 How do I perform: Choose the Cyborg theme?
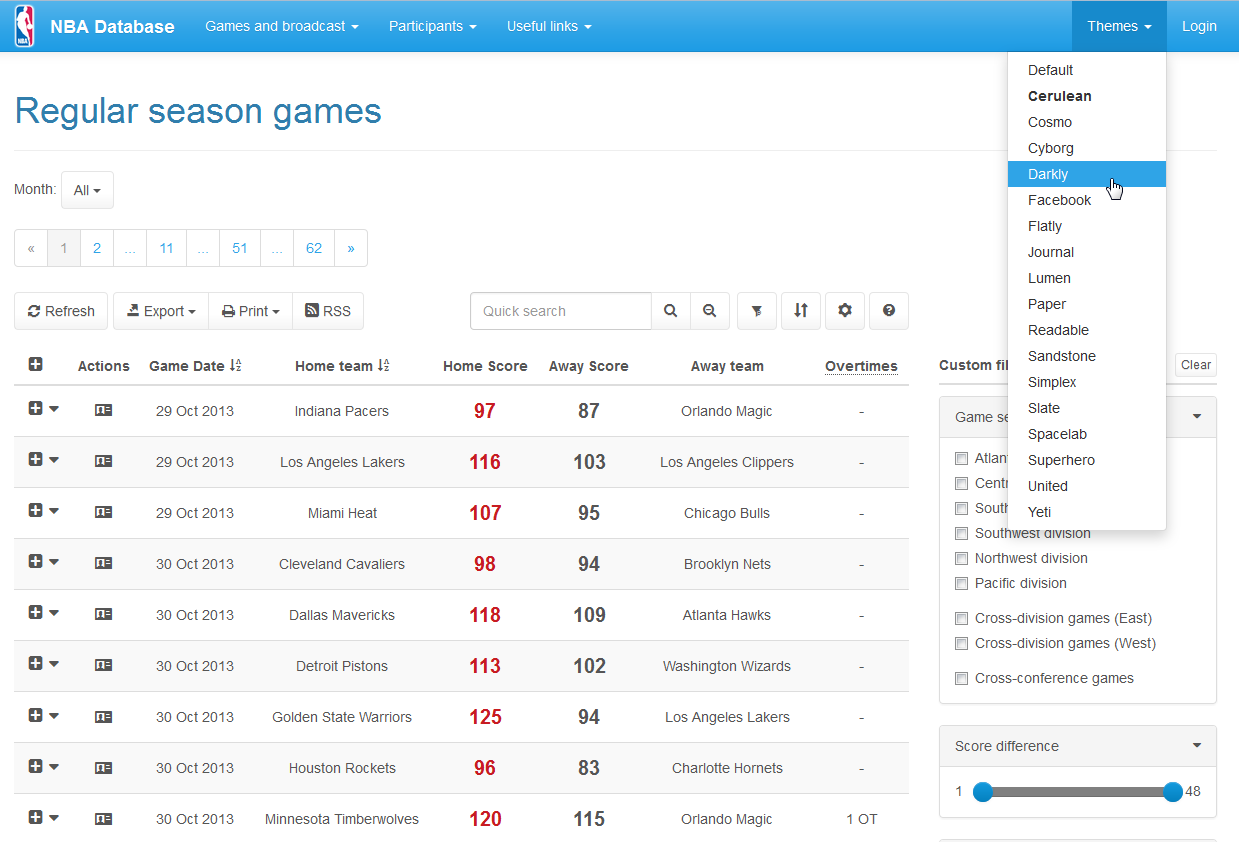click(x=1087, y=148)
